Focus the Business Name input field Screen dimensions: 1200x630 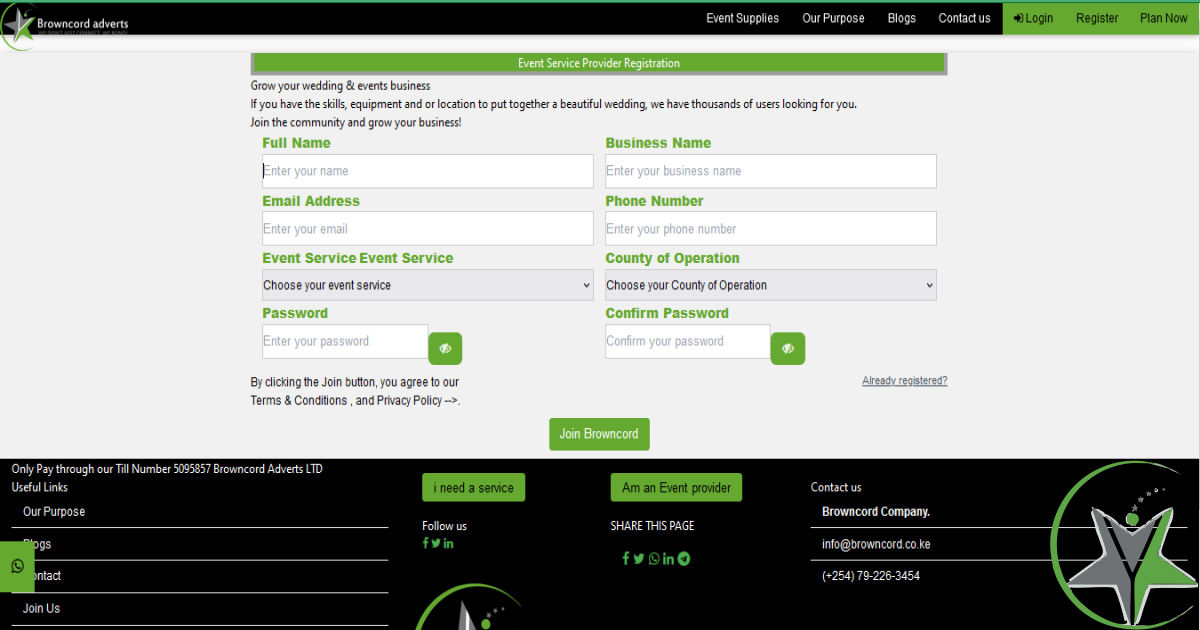click(771, 171)
